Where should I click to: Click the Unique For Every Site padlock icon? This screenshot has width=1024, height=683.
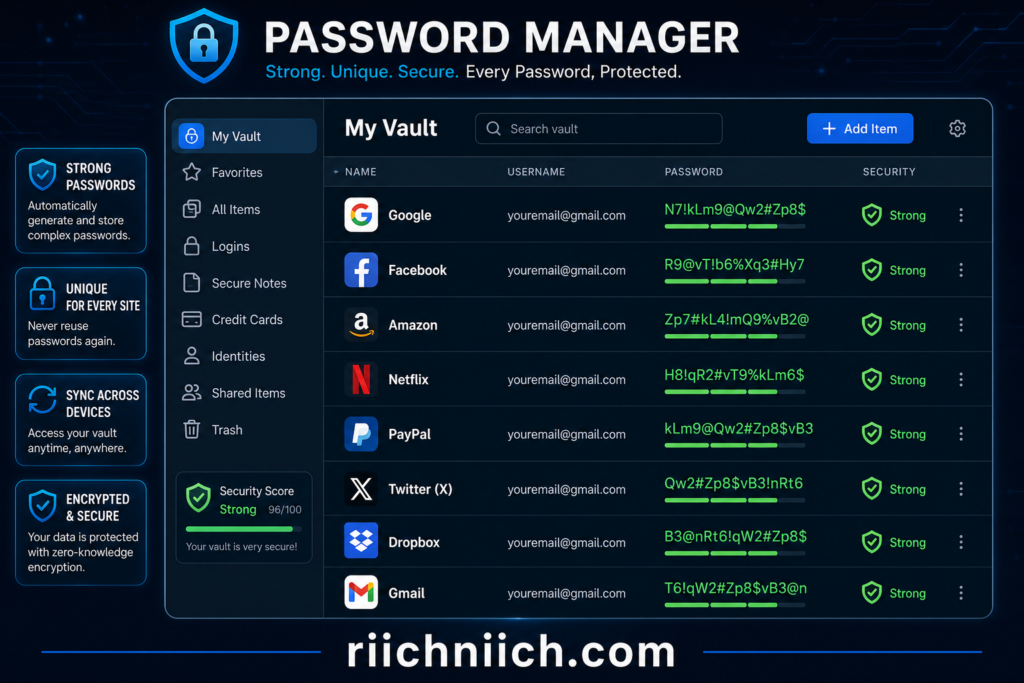[42, 293]
